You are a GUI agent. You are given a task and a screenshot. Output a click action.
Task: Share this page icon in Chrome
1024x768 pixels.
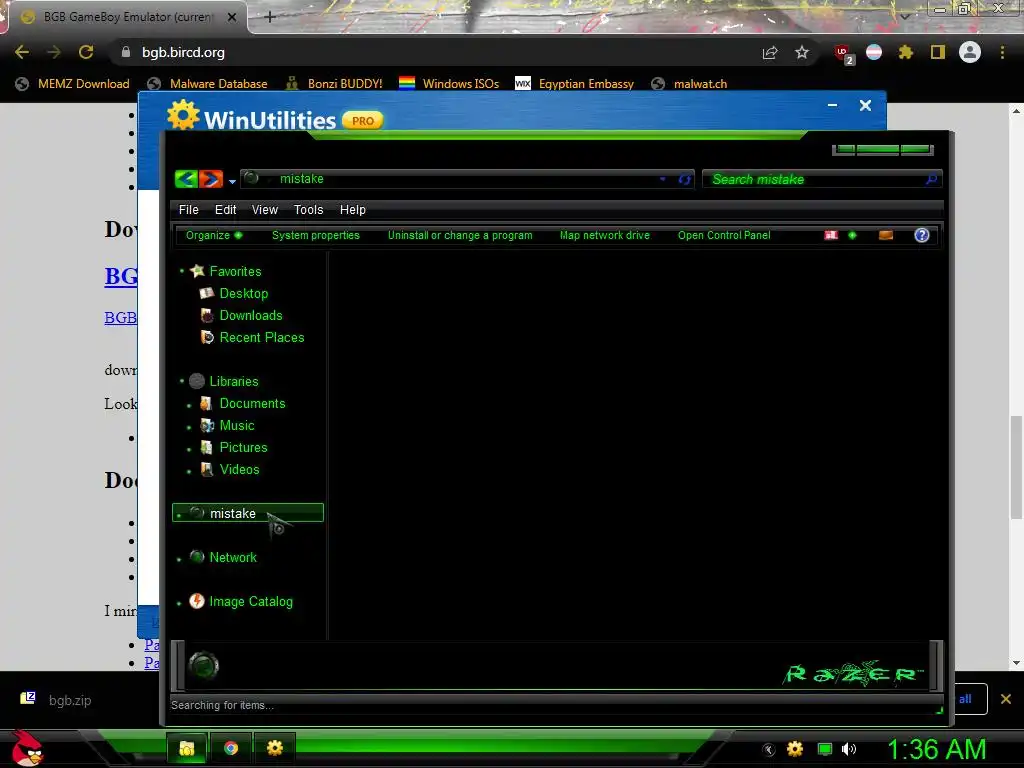[x=770, y=53]
